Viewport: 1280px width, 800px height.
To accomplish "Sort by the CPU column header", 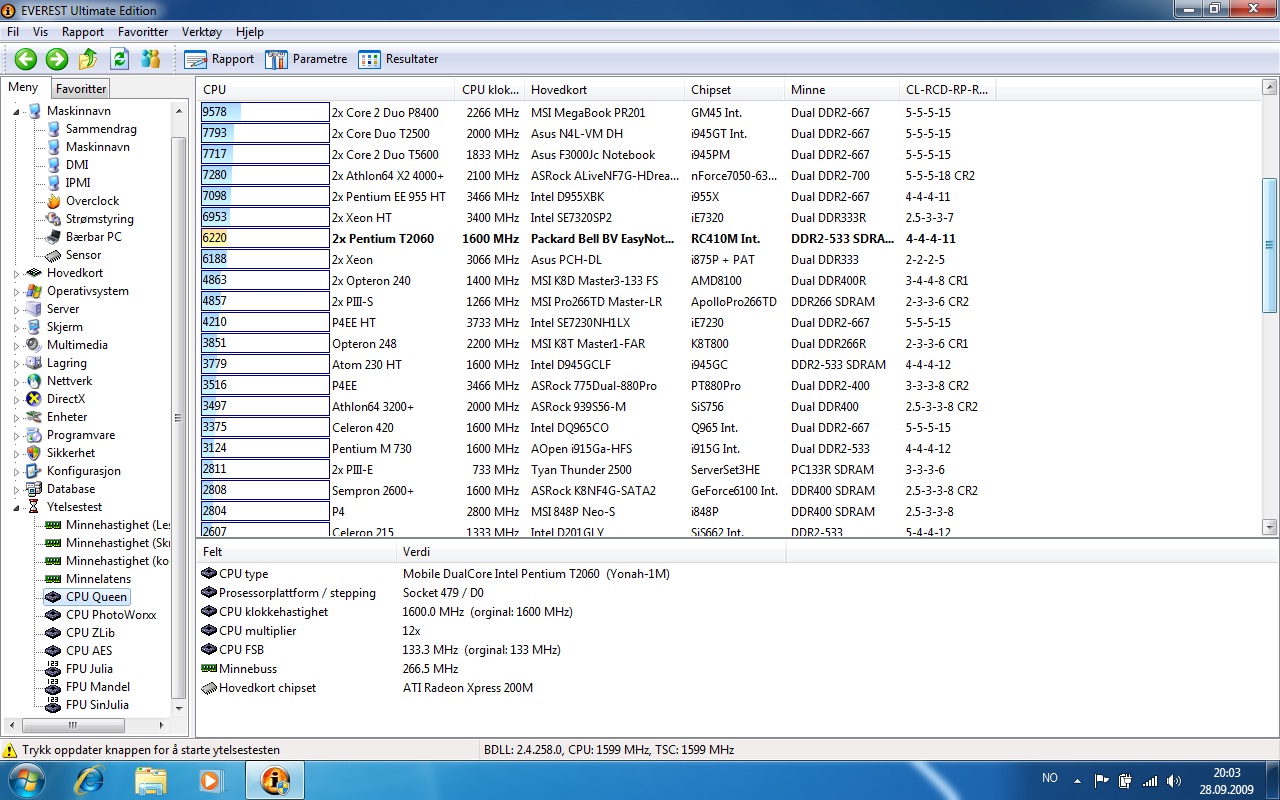I will (x=325, y=90).
